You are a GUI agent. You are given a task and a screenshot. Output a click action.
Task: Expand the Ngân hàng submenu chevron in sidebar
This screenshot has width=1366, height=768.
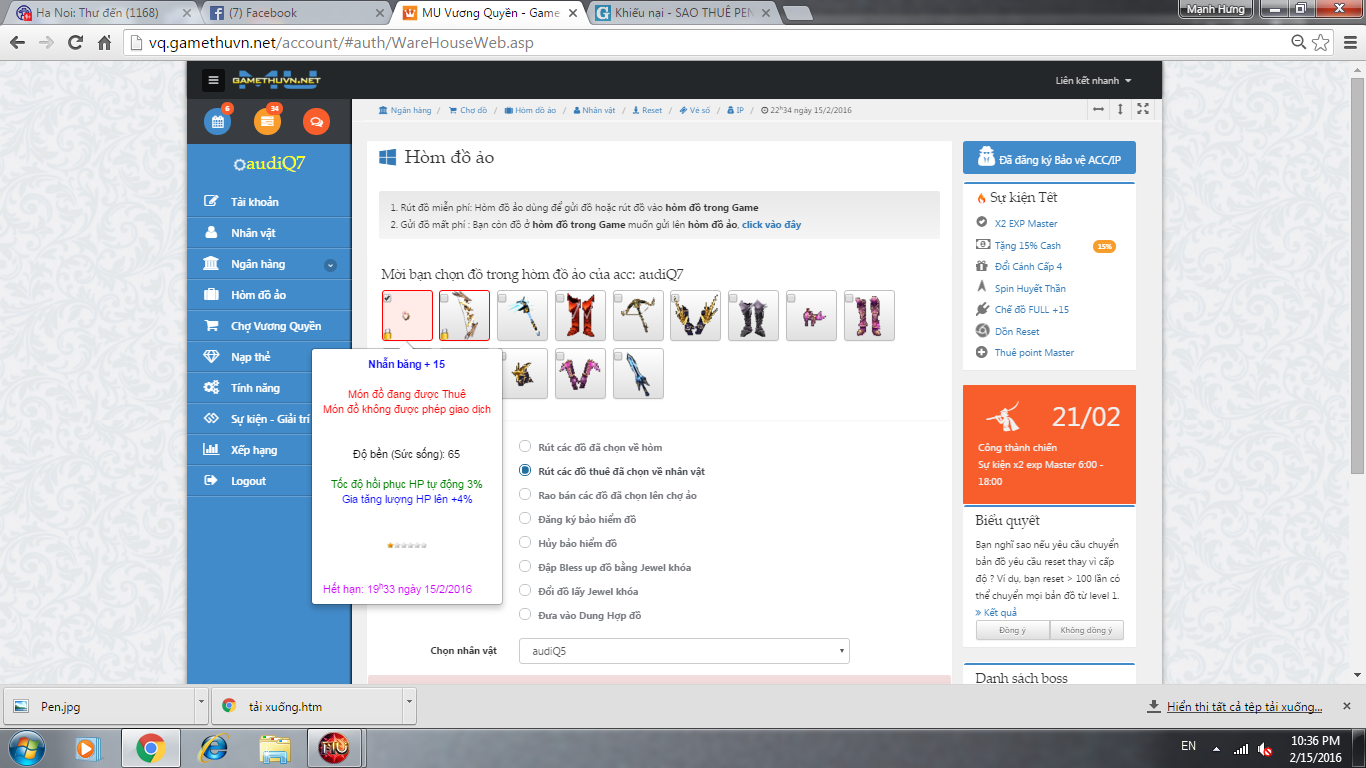pyautogui.click(x=330, y=265)
